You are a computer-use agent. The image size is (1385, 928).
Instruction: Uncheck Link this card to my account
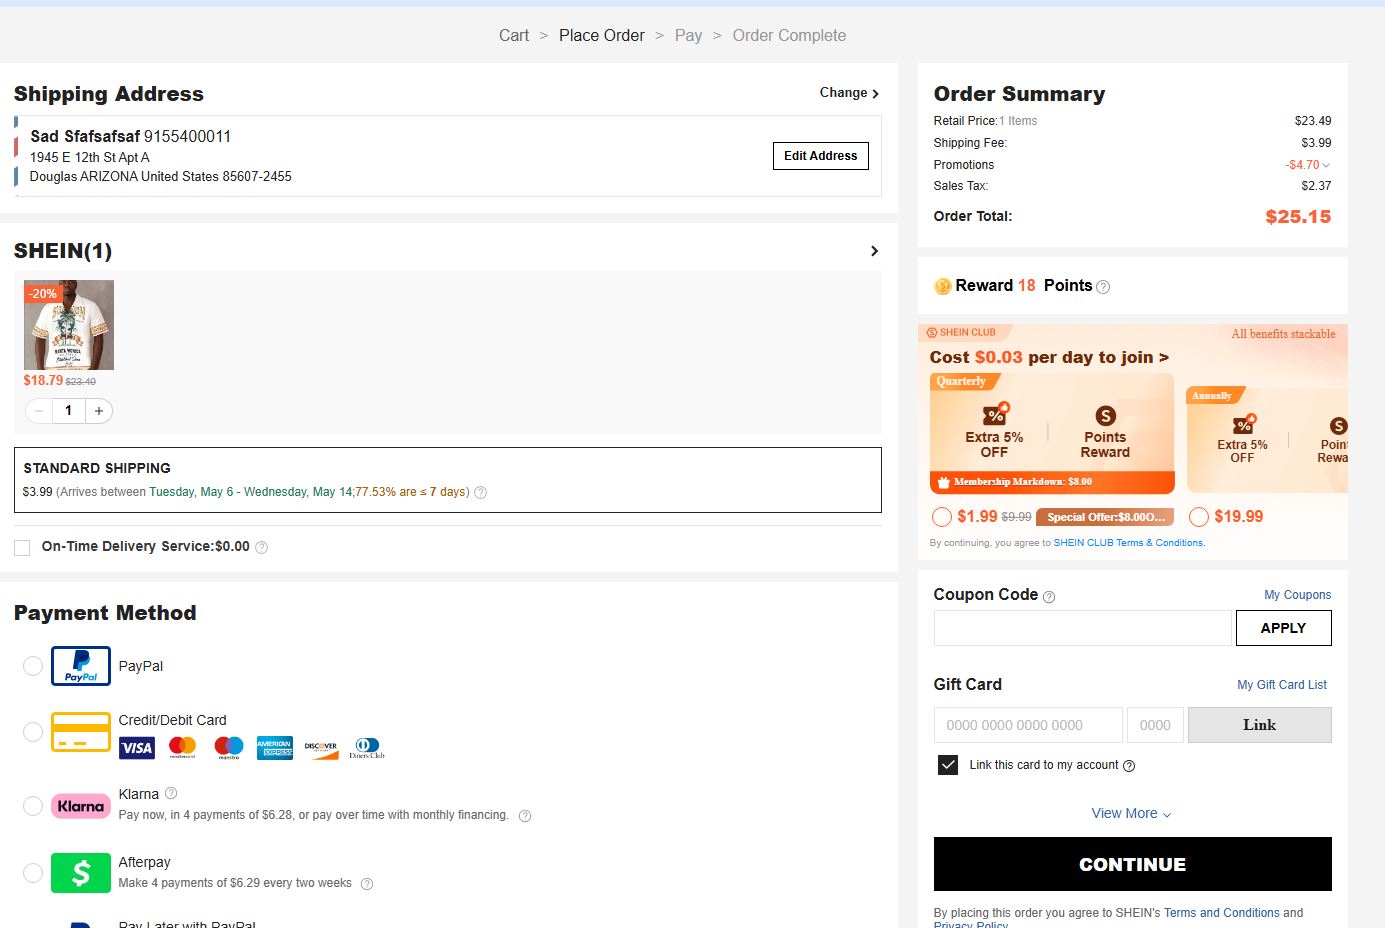pos(948,765)
